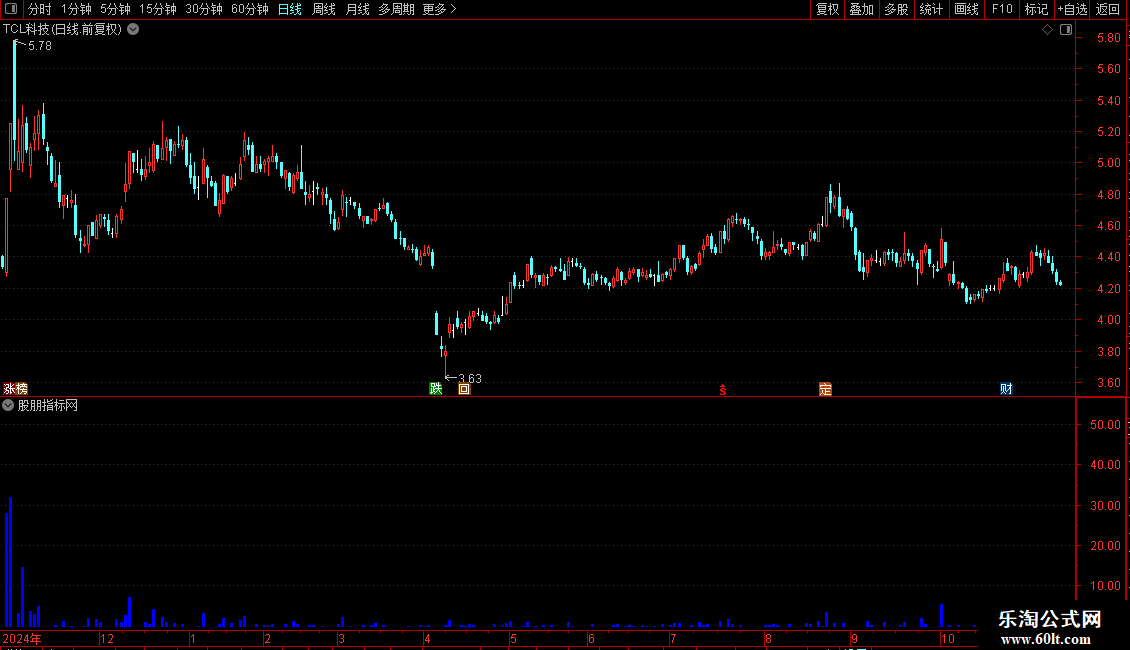
Task: Click the 5.78 high price label
Action: [x=40, y=45]
